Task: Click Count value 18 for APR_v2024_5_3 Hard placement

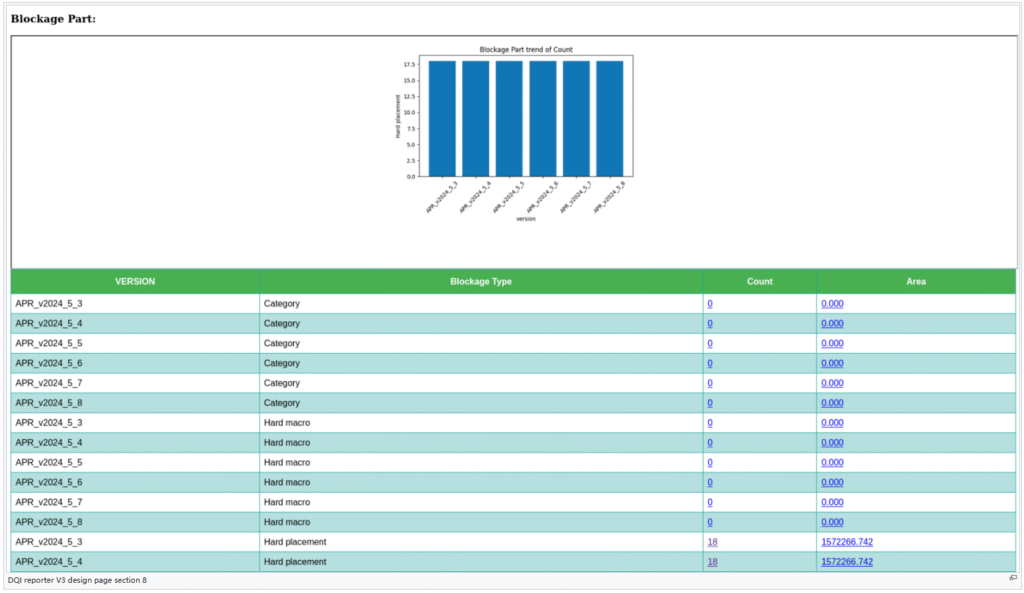Action: 712,542
